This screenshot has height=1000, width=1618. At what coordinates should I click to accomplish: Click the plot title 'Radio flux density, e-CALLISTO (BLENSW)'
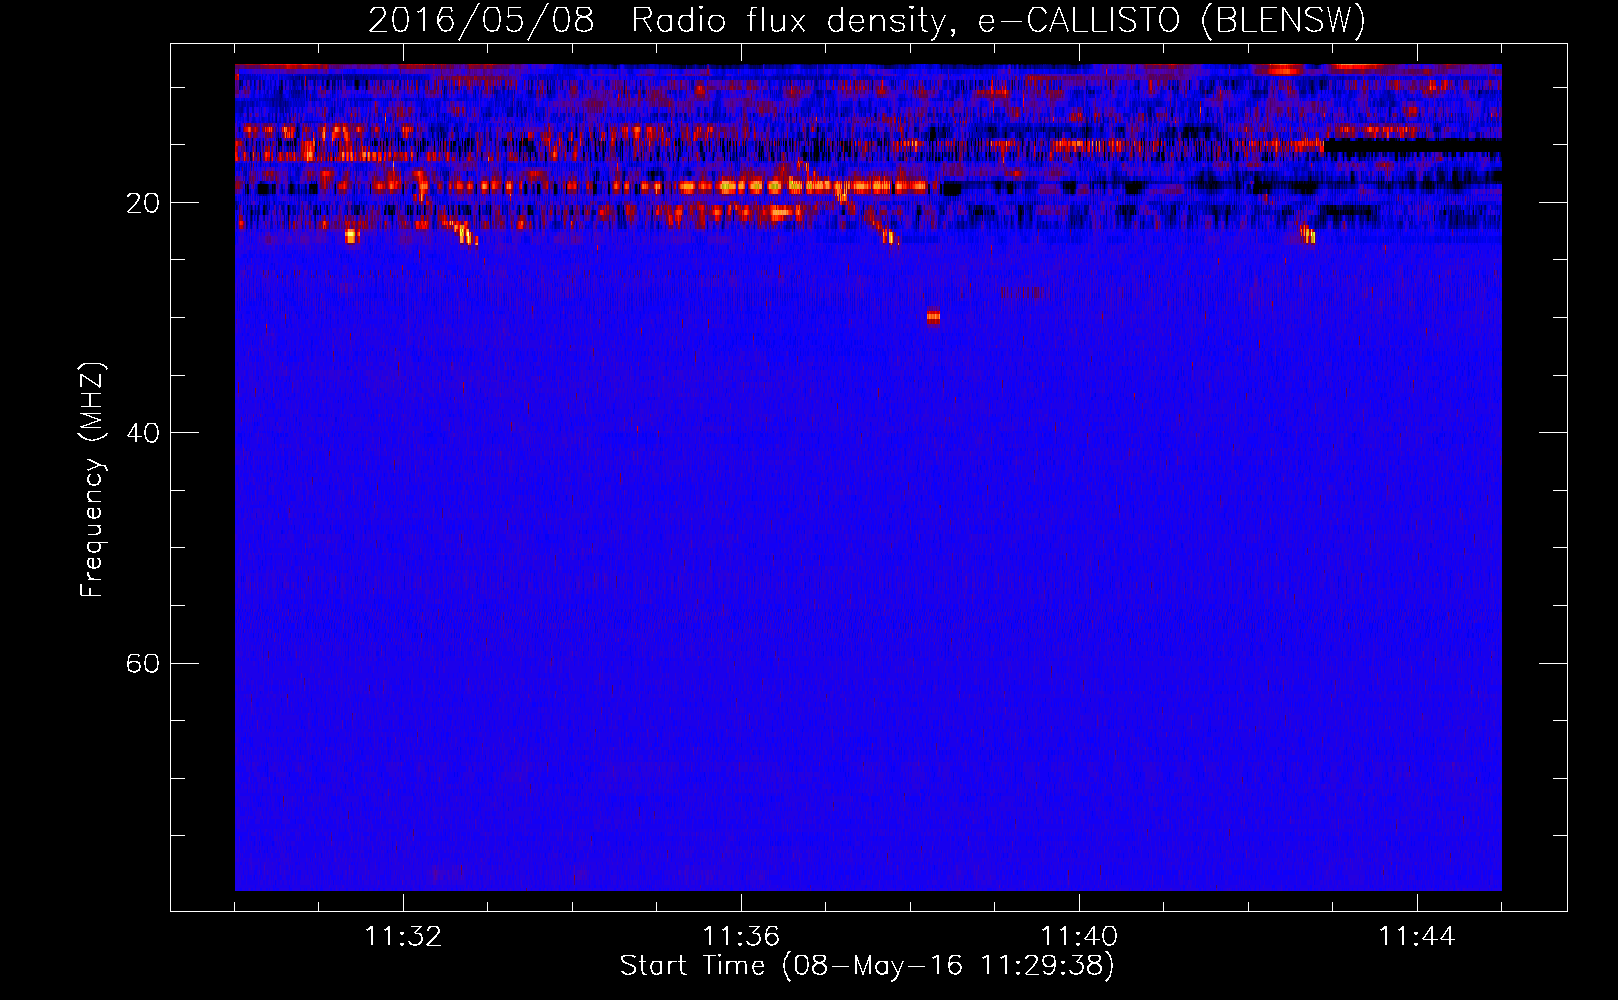point(999,20)
